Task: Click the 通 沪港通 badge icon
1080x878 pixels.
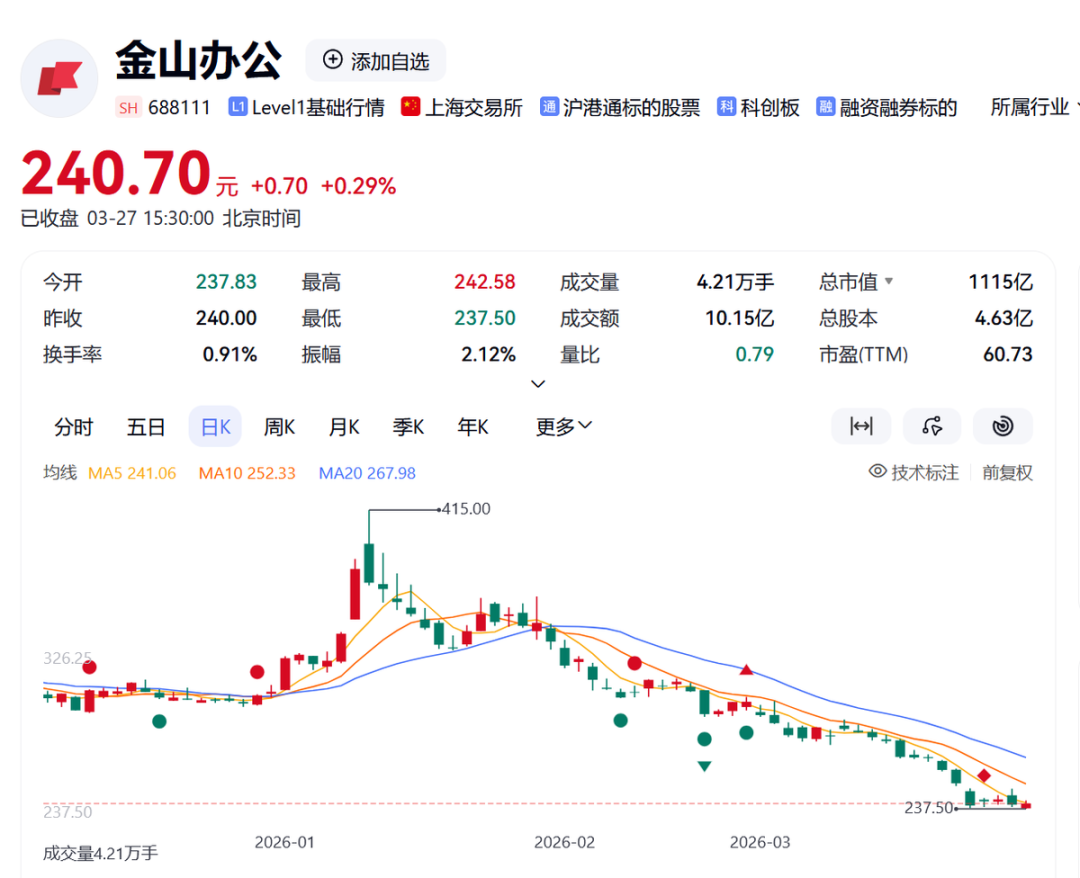Action: pyautogui.click(x=549, y=107)
